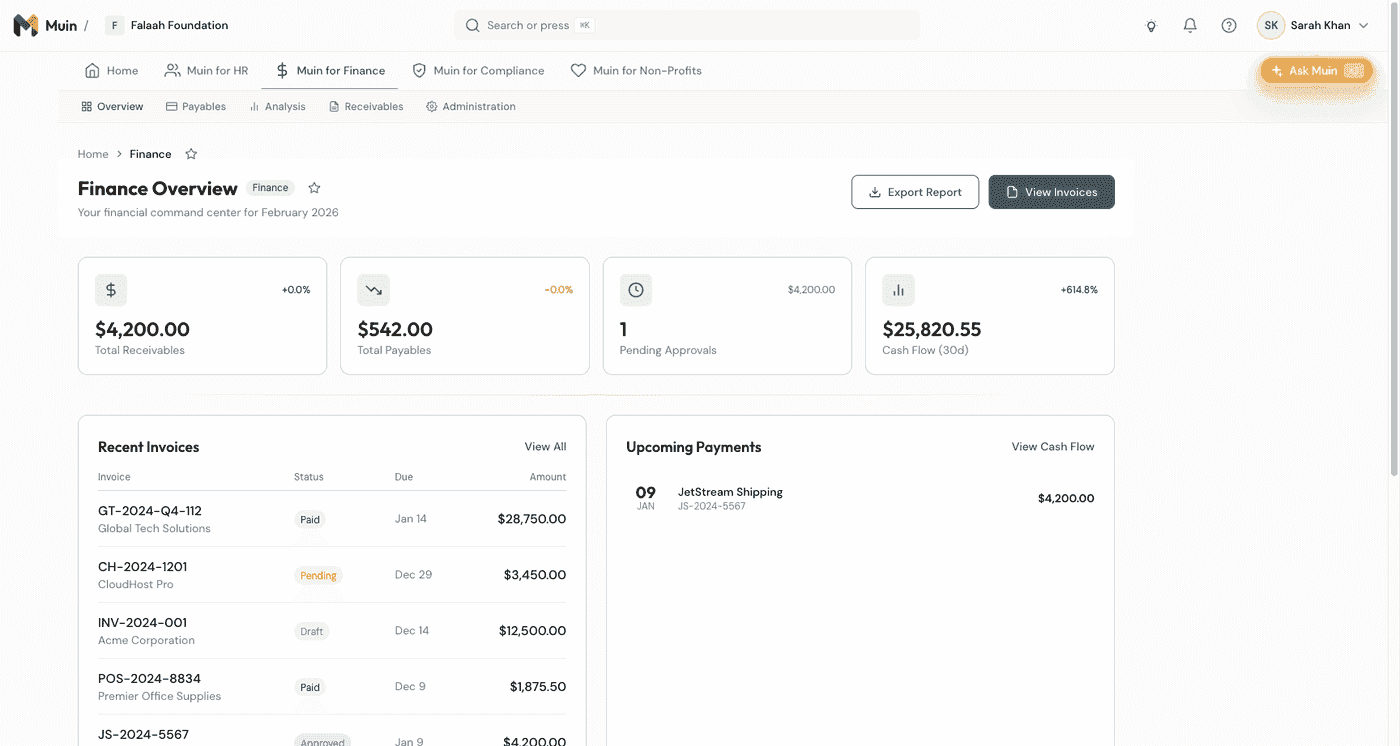Toggle the favorite star beside Finance Overview title

(314, 188)
